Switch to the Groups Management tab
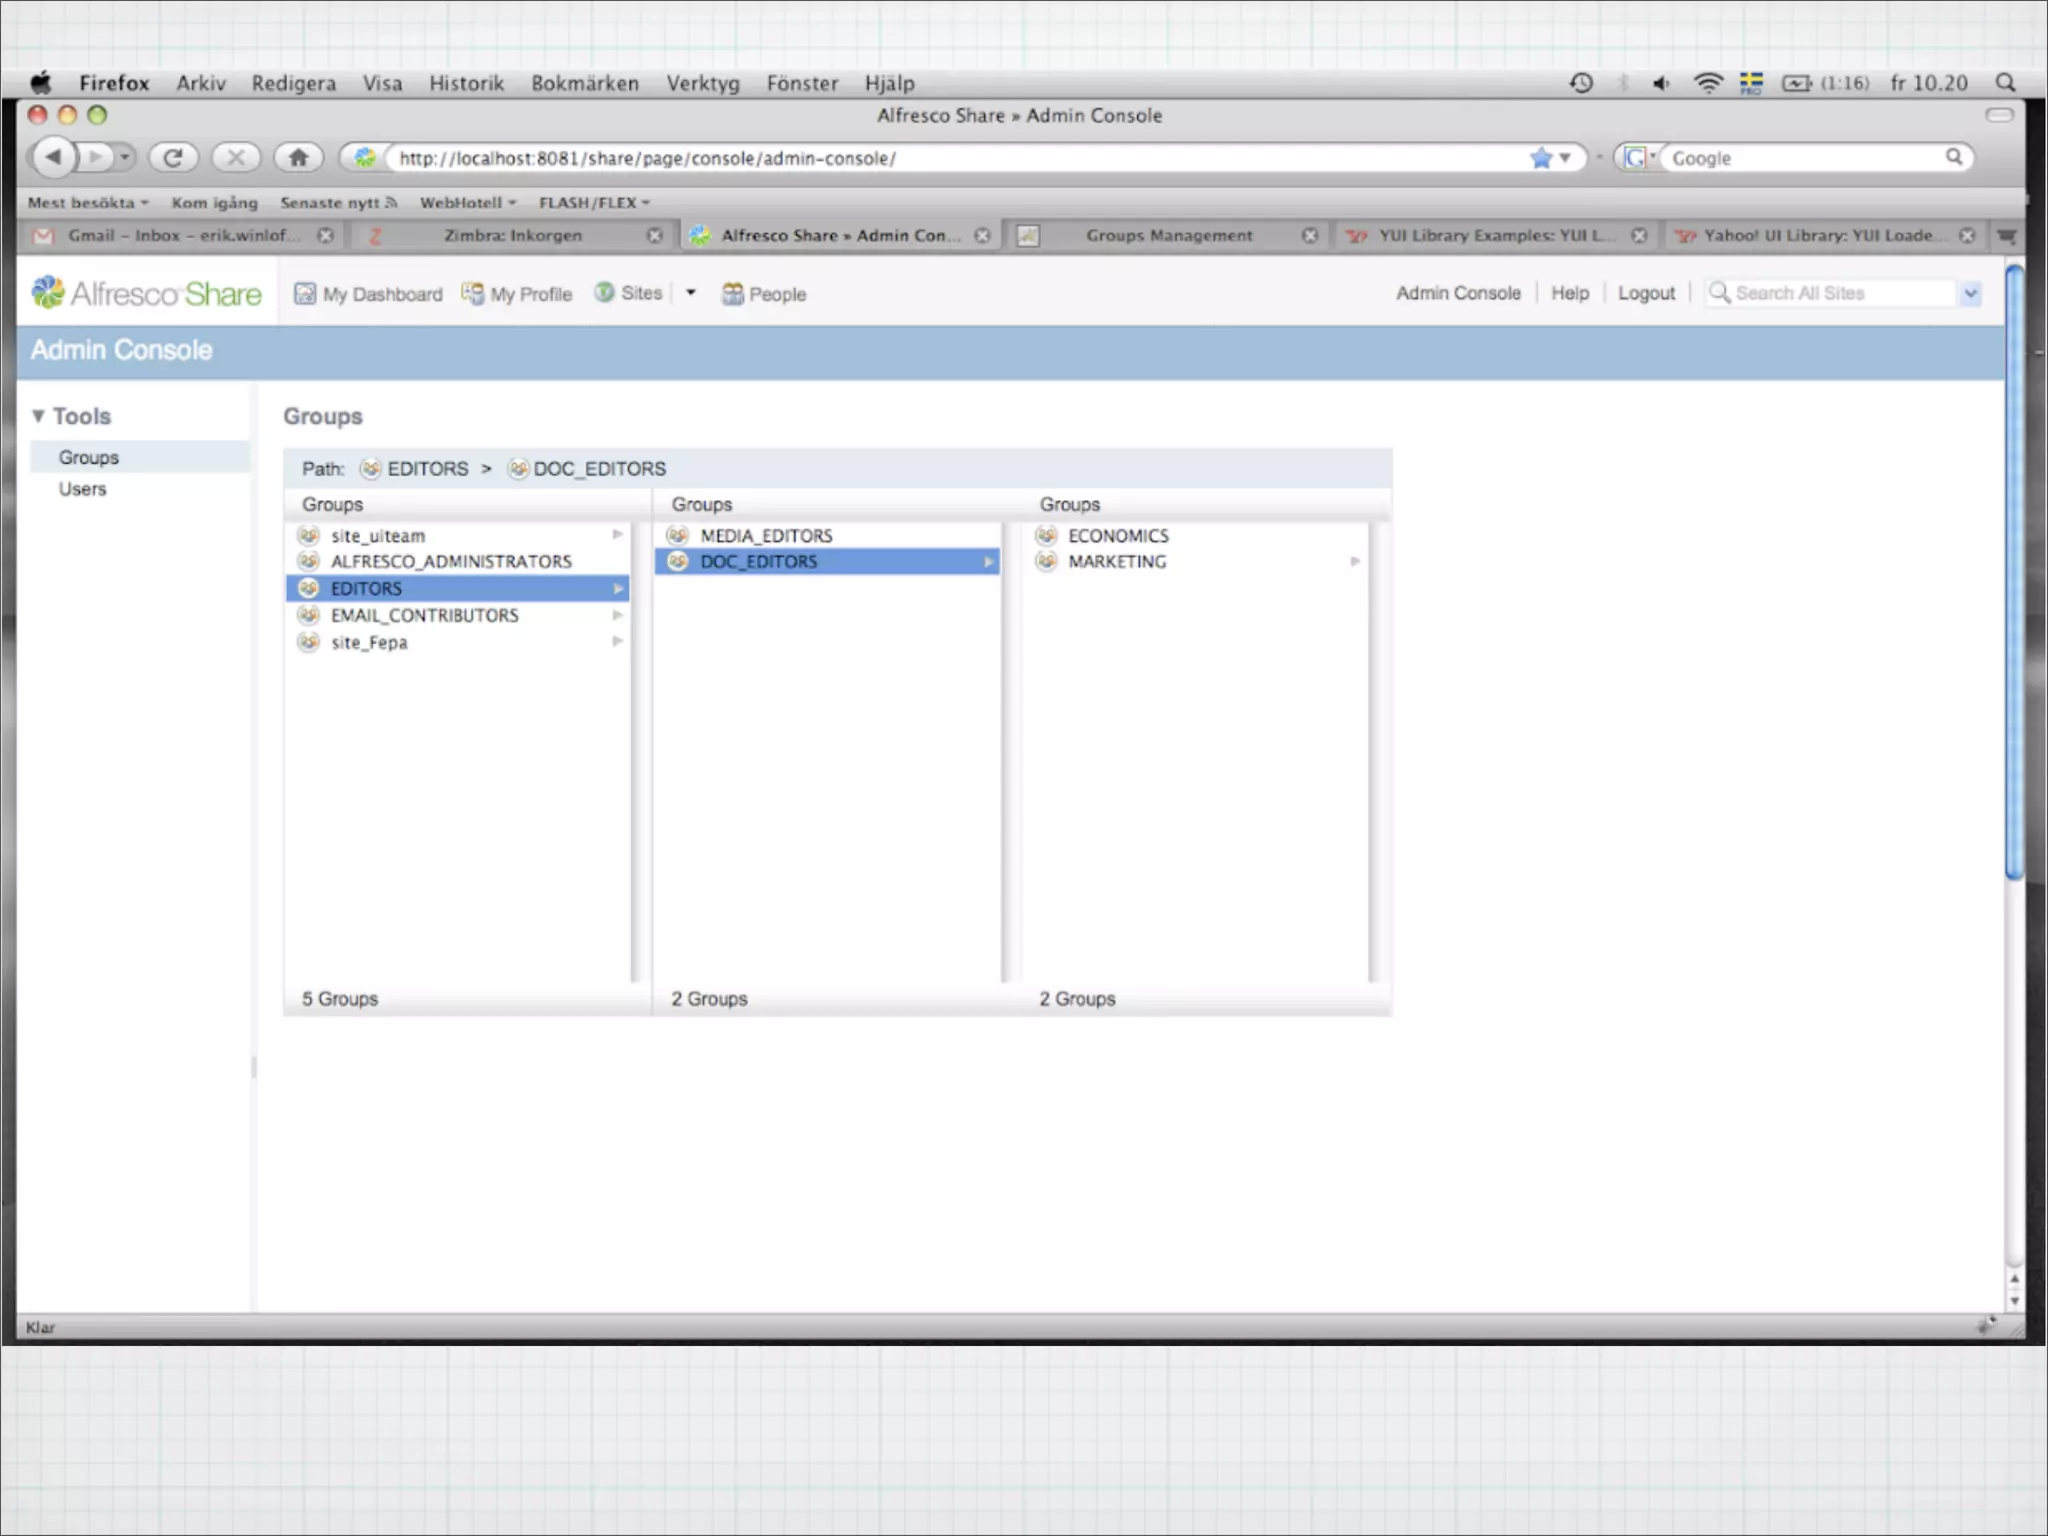 click(1168, 236)
